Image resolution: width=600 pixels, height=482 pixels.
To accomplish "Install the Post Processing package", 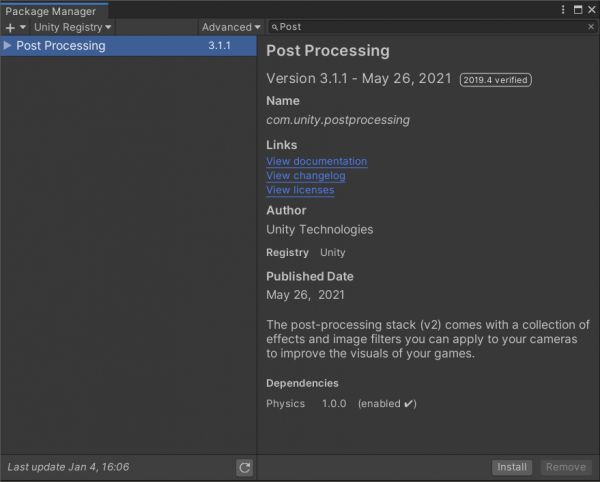I will [x=512, y=467].
